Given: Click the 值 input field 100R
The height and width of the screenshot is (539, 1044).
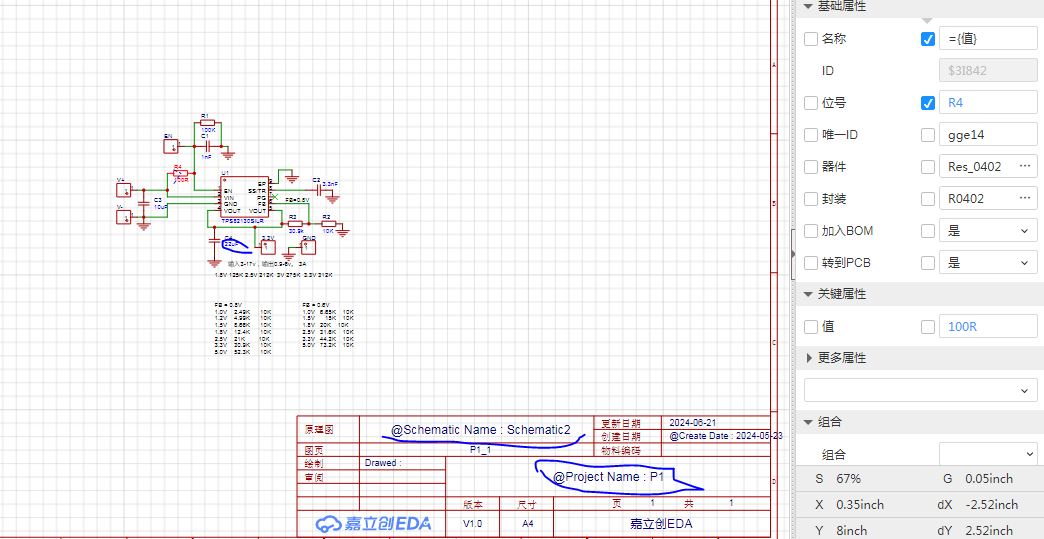Looking at the screenshot, I should 988,327.
